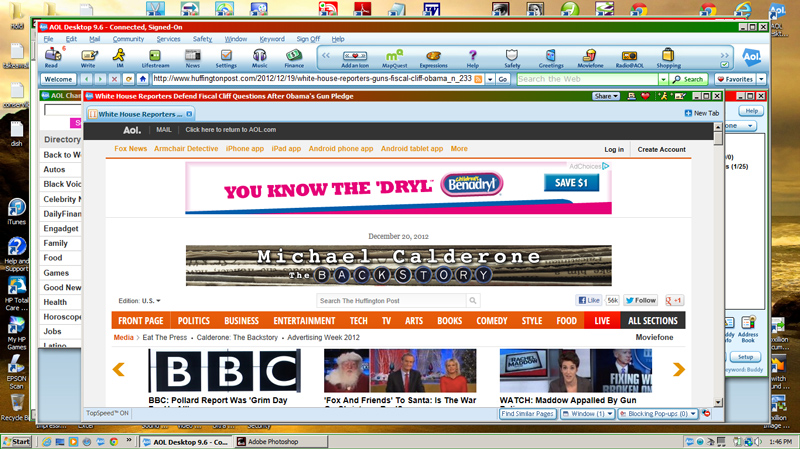800x449 pixels.
Task: Open the Keyword menu
Action: pos(272,39)
